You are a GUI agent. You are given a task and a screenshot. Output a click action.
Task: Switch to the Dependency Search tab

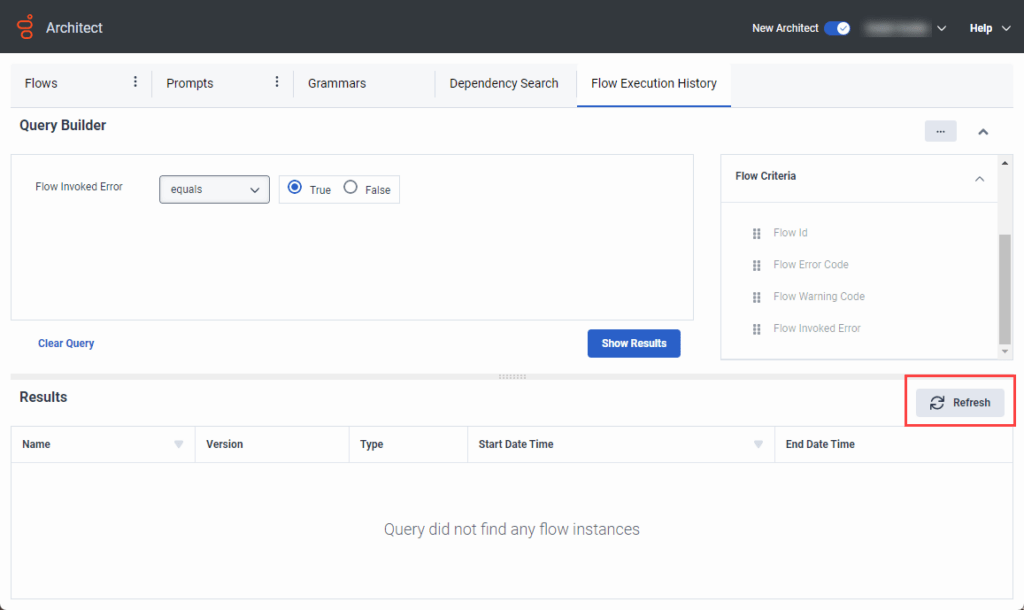pos(505,84)
